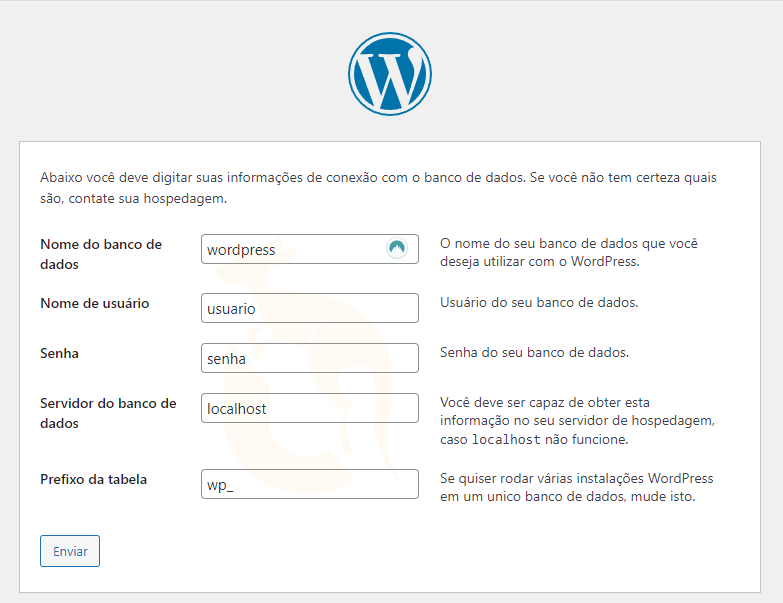Select the username field containing usuario
The height and width of the screenshot is (603, 783).
(x=310, y=308)
